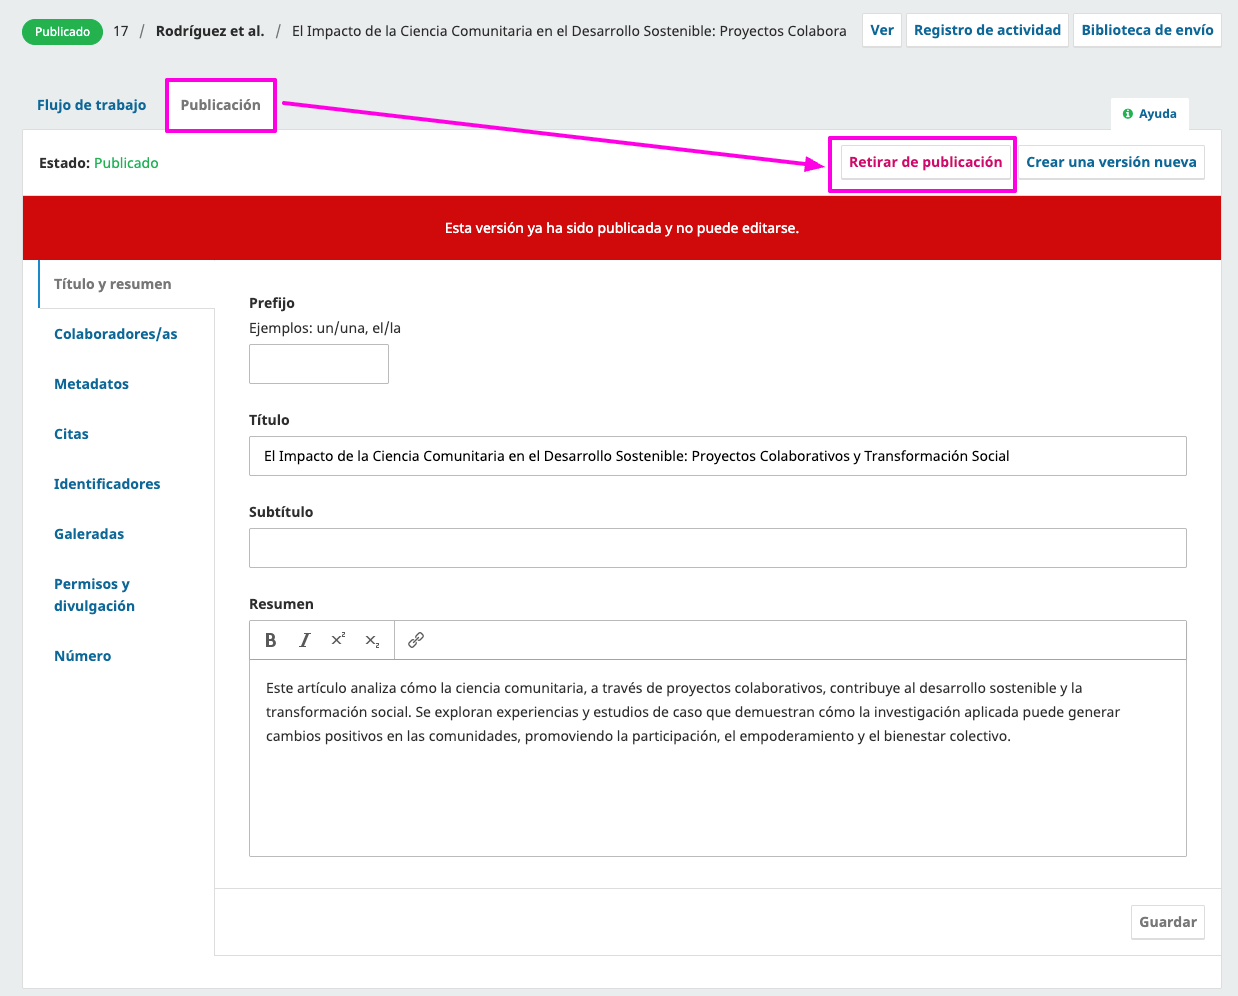Image resolution: width=1238 pixels, height=996 pixels.
Task: Toggle bold formatting in Resumen editor
Action: click(x=270, y=640)
